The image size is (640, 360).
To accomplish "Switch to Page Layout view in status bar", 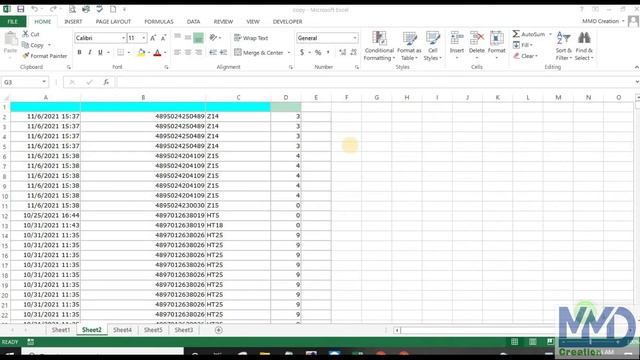I will [533, 342].
